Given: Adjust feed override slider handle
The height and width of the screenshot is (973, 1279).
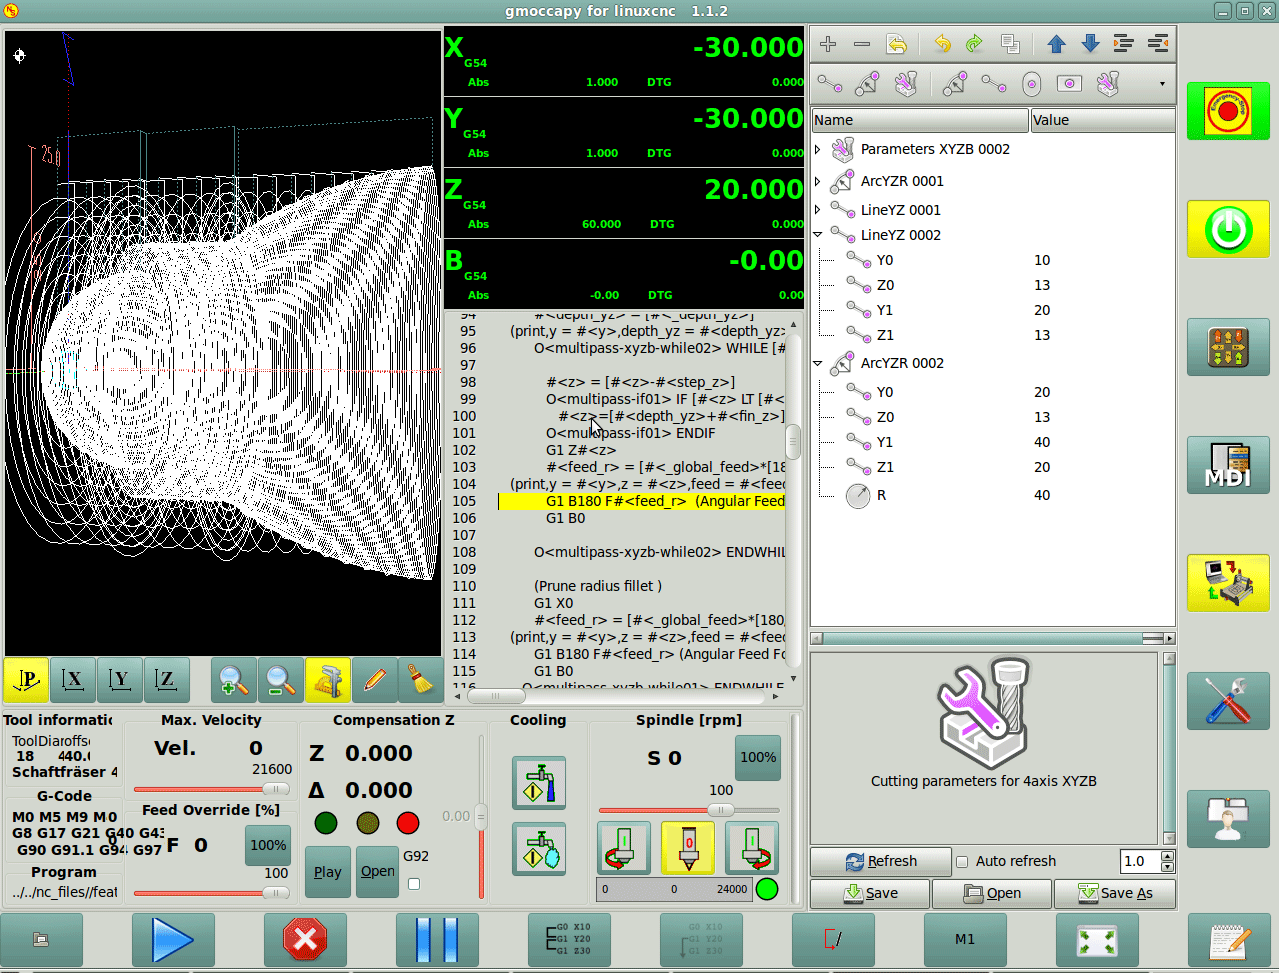Looking at the screenshot, I should tap(275, 893).
